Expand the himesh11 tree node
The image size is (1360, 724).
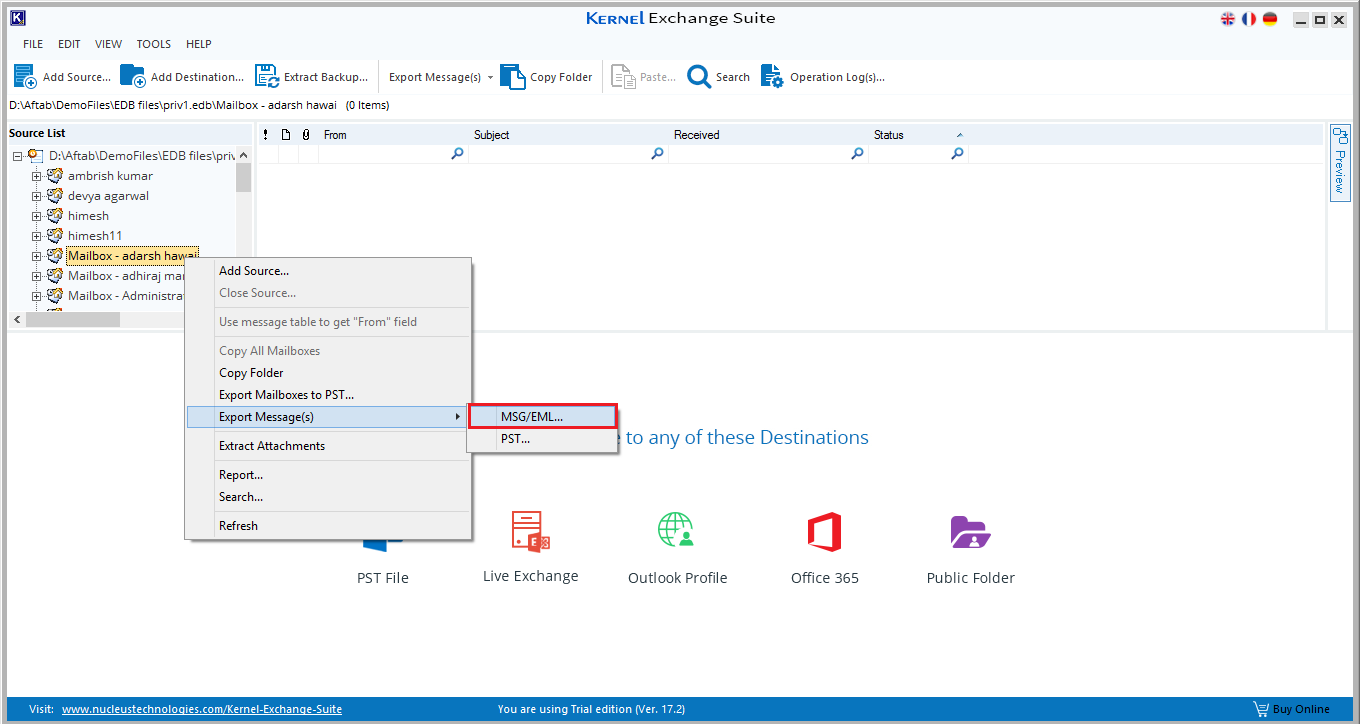click(x=37, y=236)
